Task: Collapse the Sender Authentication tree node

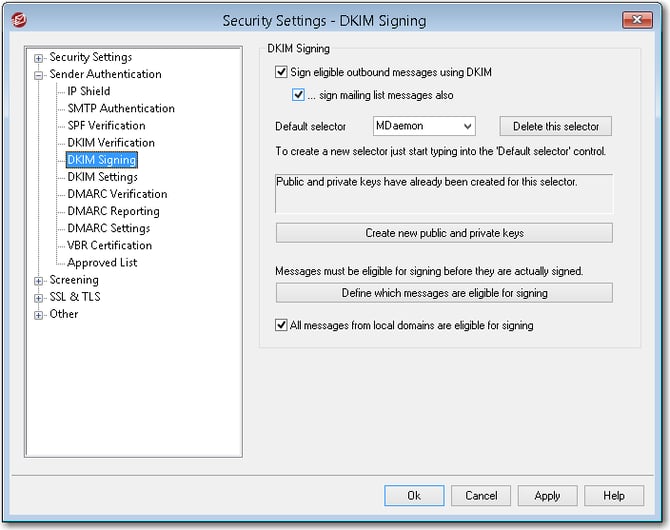Action: (x=38, y=75)
